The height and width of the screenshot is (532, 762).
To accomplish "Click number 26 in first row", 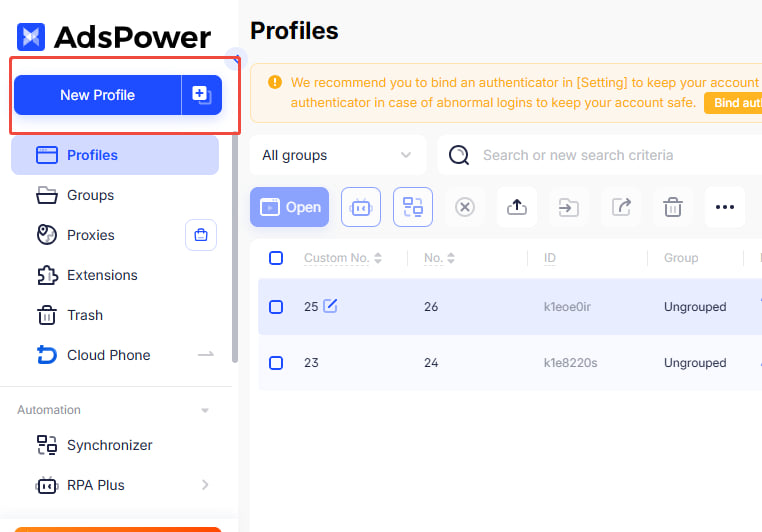I will click(x=431, y=307).
